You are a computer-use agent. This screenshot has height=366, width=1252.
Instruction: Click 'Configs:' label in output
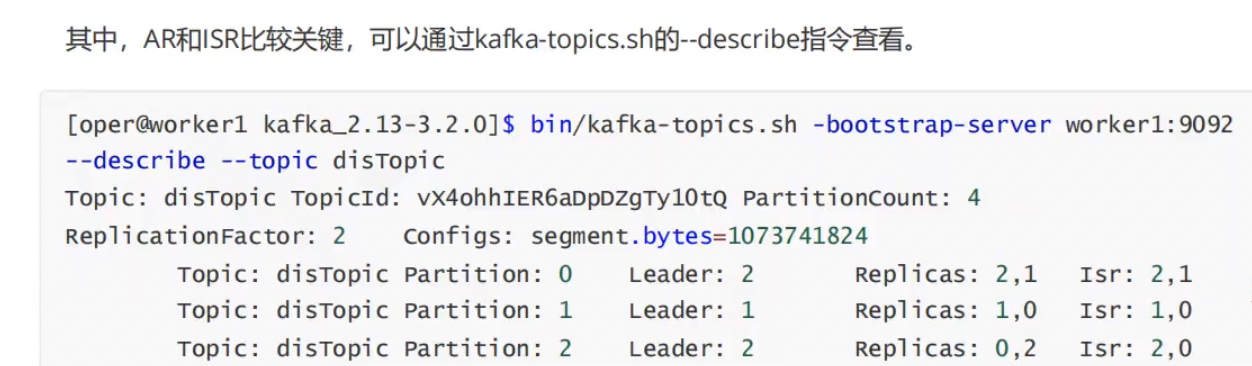(x=459, y=237)
